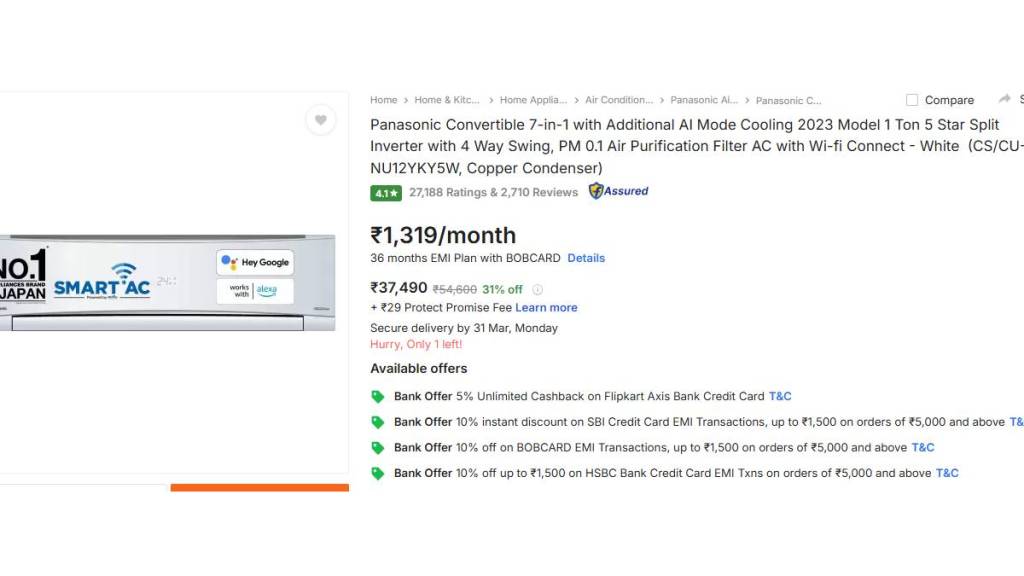Click the price info icon
Image resolution: width=1024 pixels, height=576 pixels.
pos(538,290)
